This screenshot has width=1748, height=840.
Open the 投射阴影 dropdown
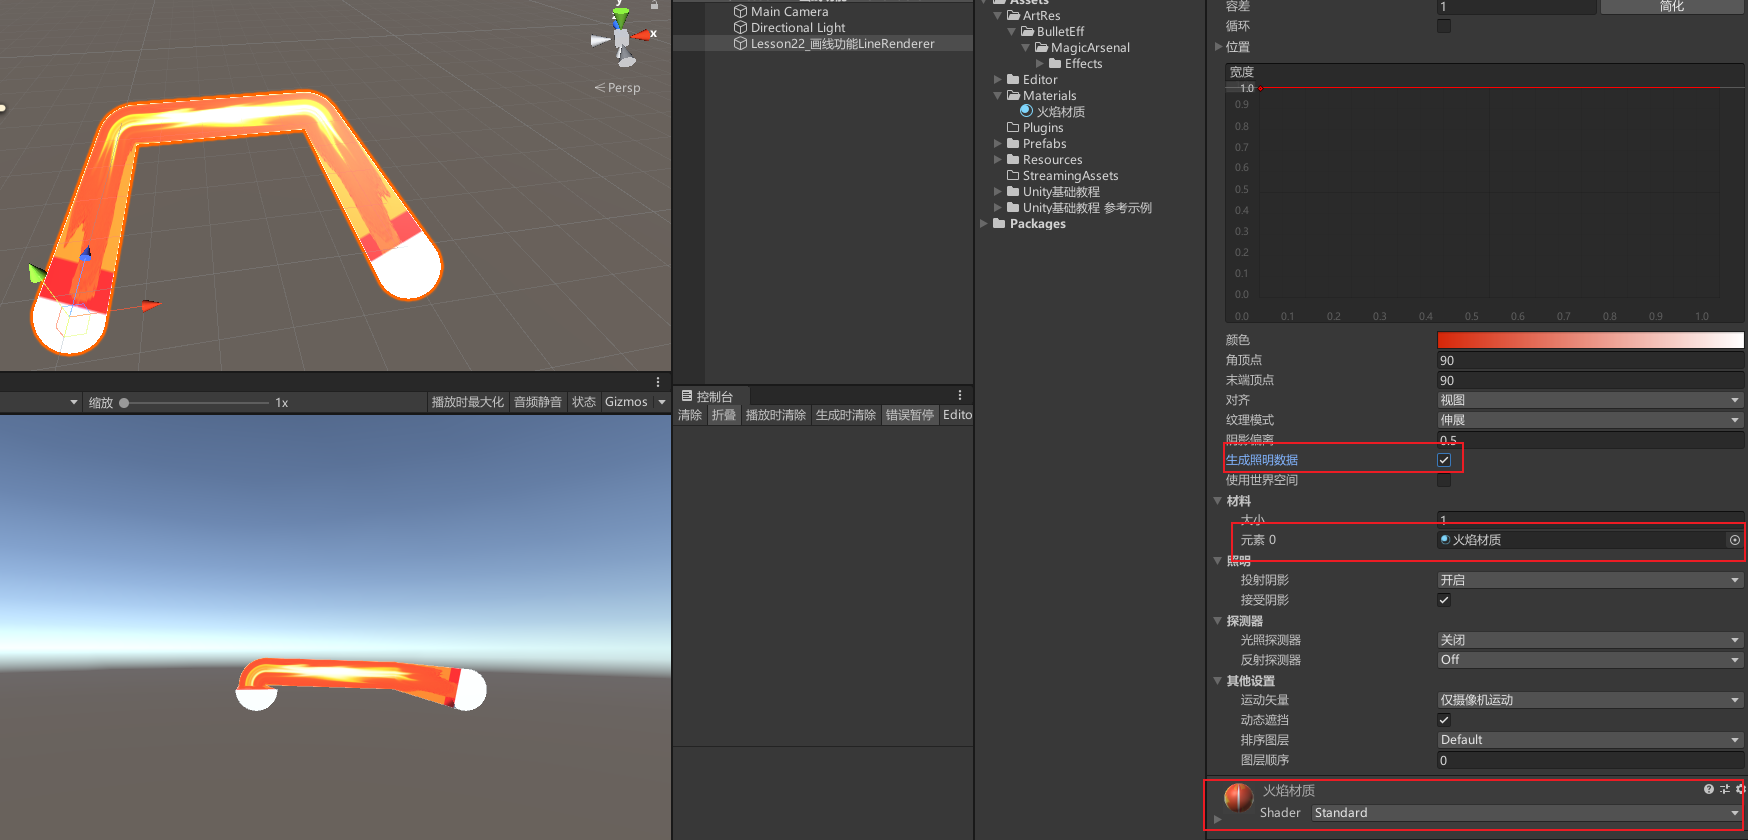[1589, 580]
